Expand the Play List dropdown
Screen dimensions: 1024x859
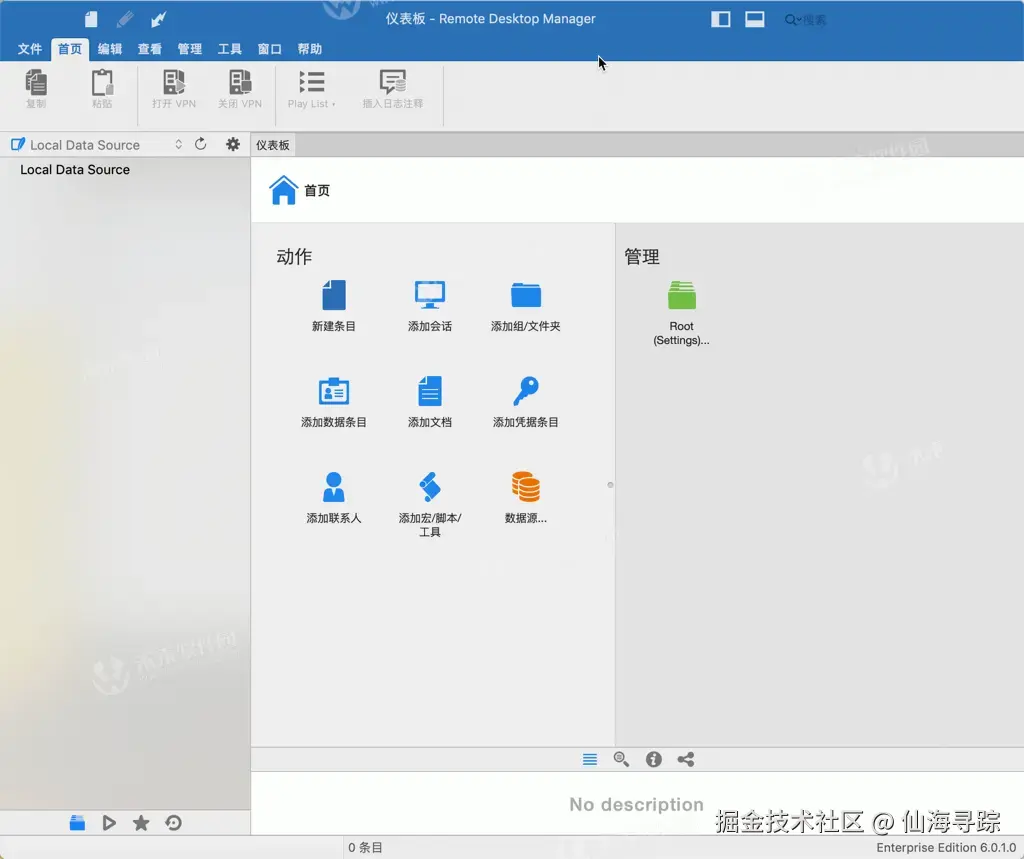point(312,89)
